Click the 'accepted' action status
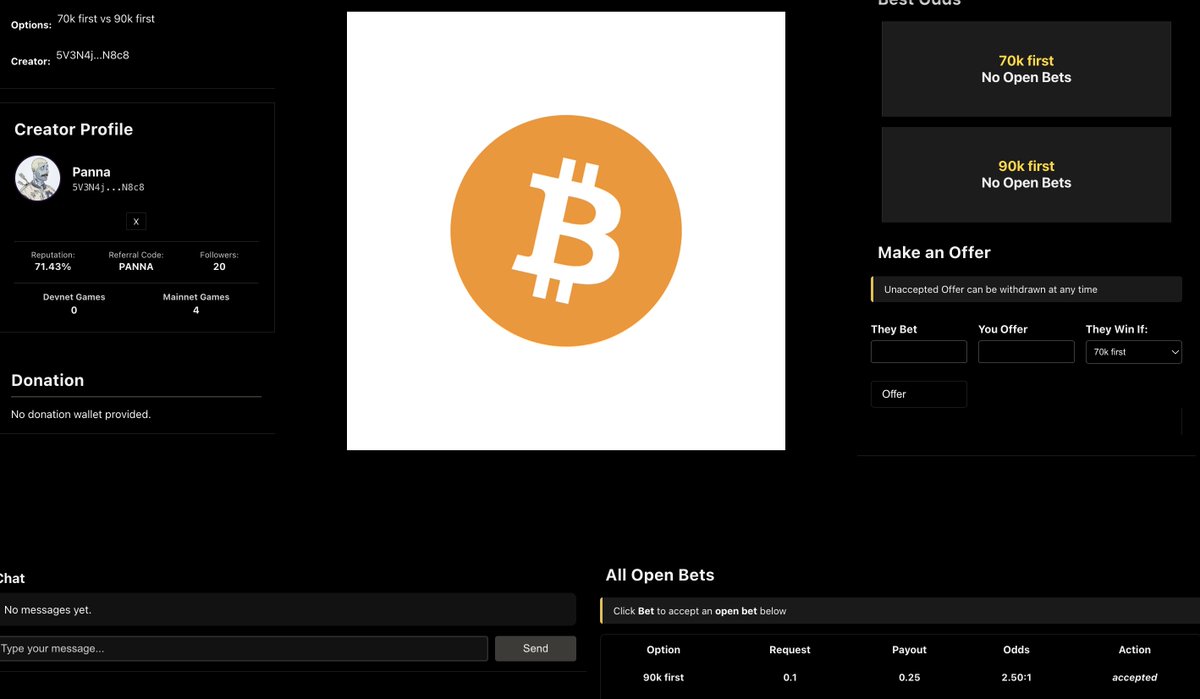This screenshot has width=1200, height=699. pyautogui.click(x=1135, y=677)
